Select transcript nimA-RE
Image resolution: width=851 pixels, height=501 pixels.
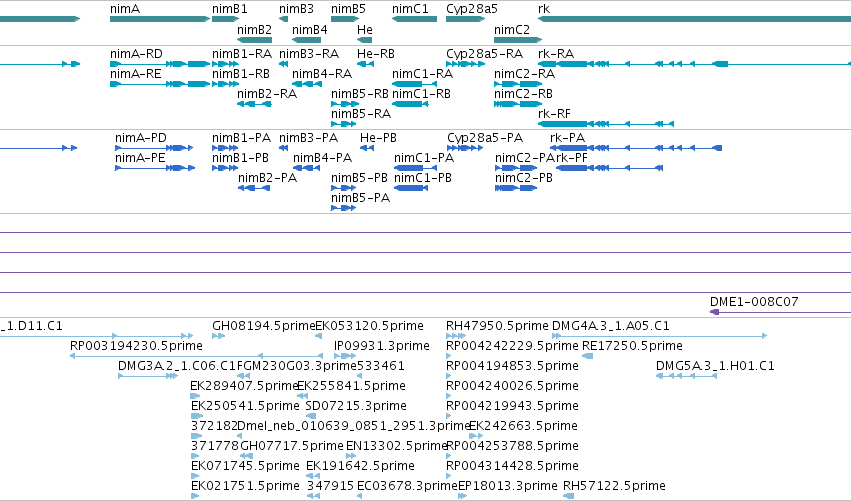point(136,74)
